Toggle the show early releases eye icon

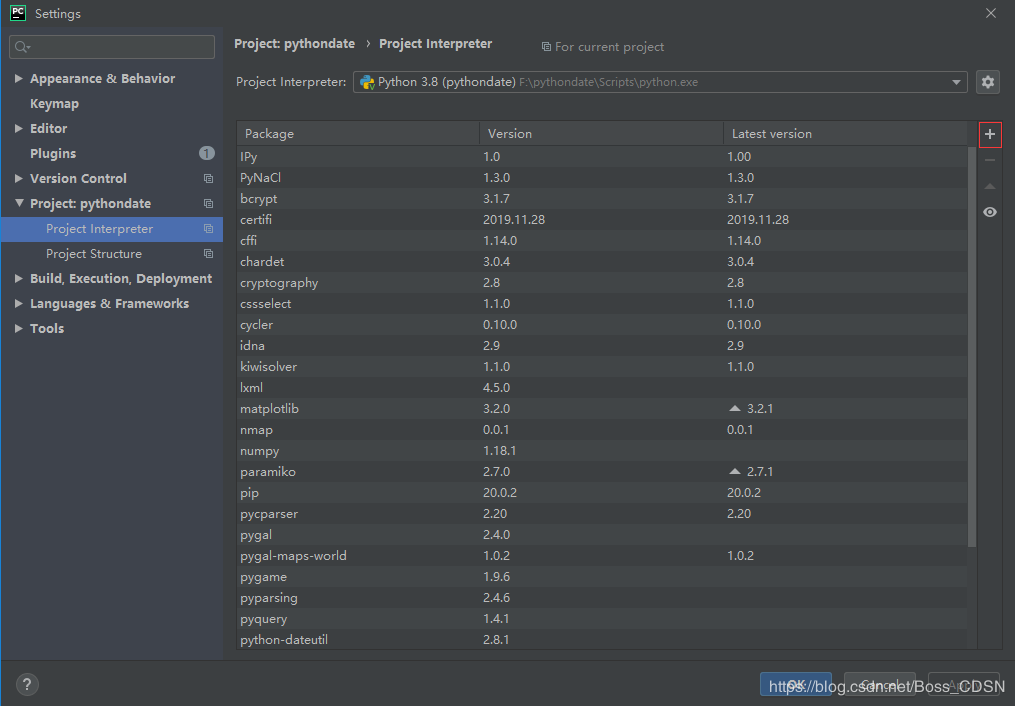[990, 212]
